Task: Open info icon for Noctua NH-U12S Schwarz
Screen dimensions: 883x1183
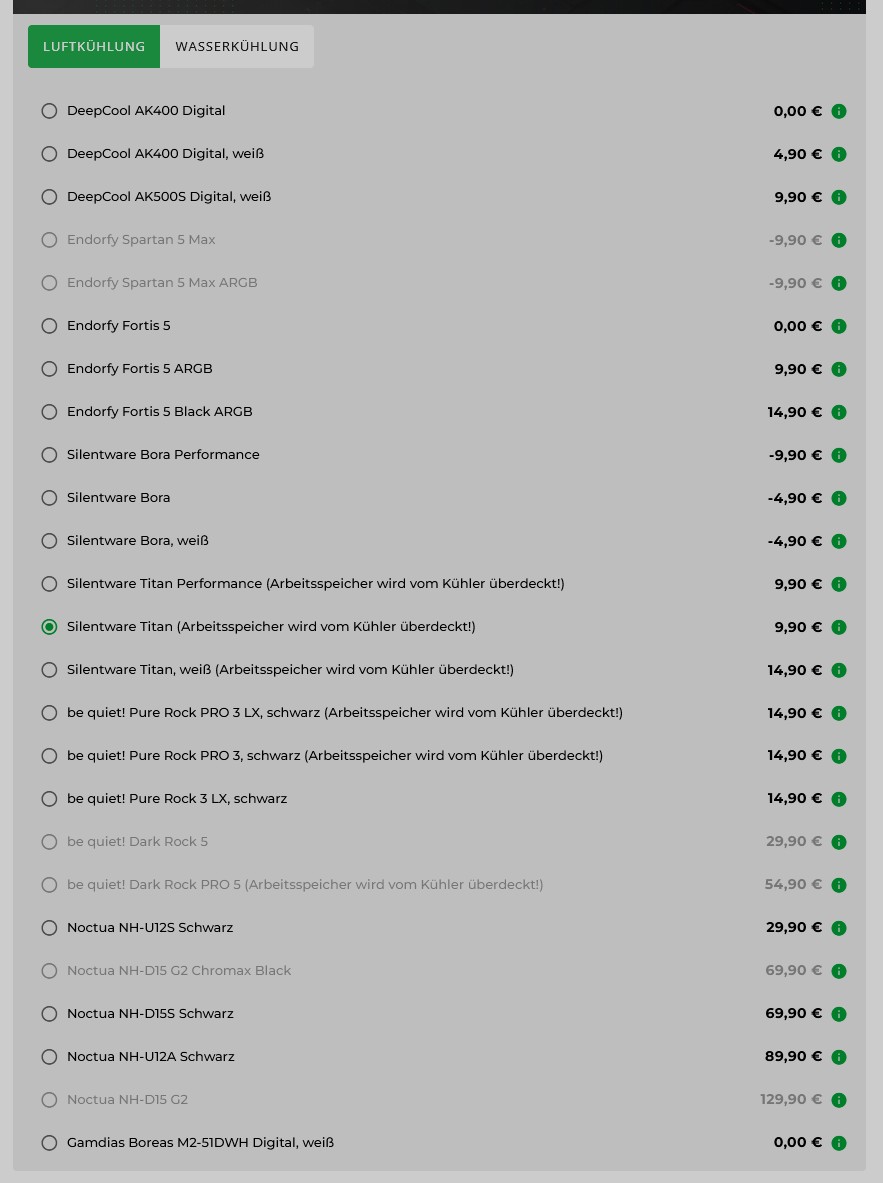Action: pos(839,928)
